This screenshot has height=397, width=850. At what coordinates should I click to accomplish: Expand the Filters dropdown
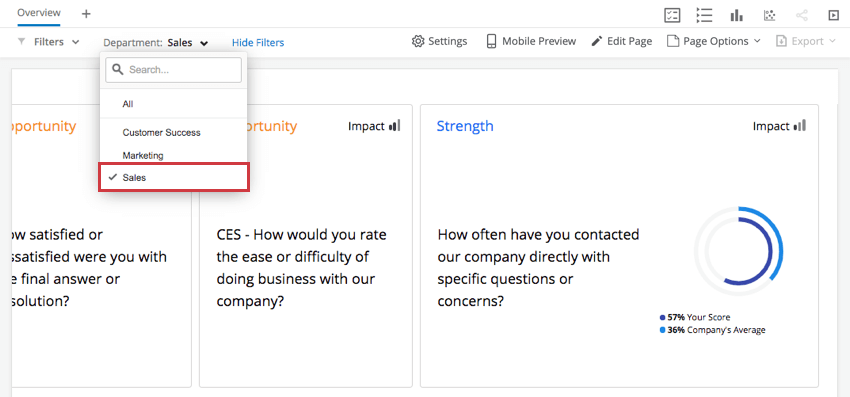click(x=49, y=42)
